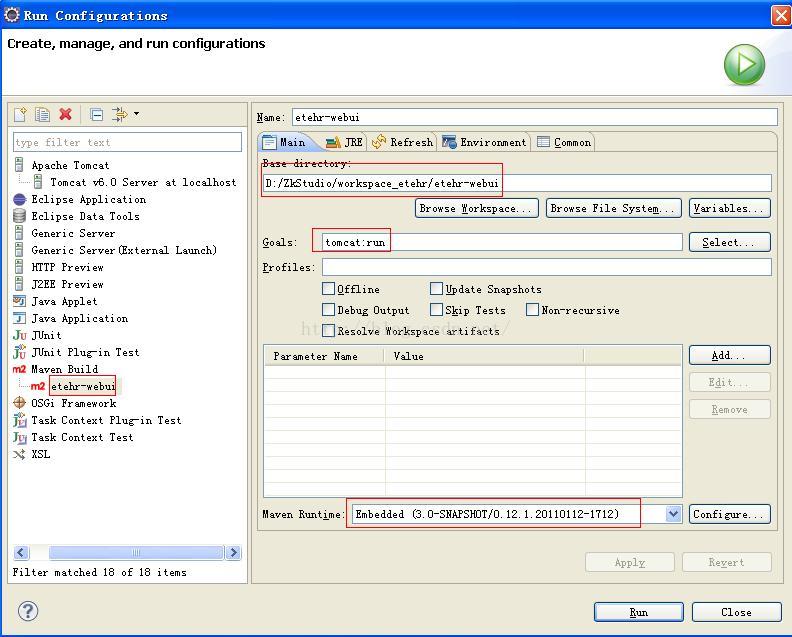Viewport: 792px width, 637px height.
Task: Click the Eclipse Application sphere icon
Action: click(19, 199)
